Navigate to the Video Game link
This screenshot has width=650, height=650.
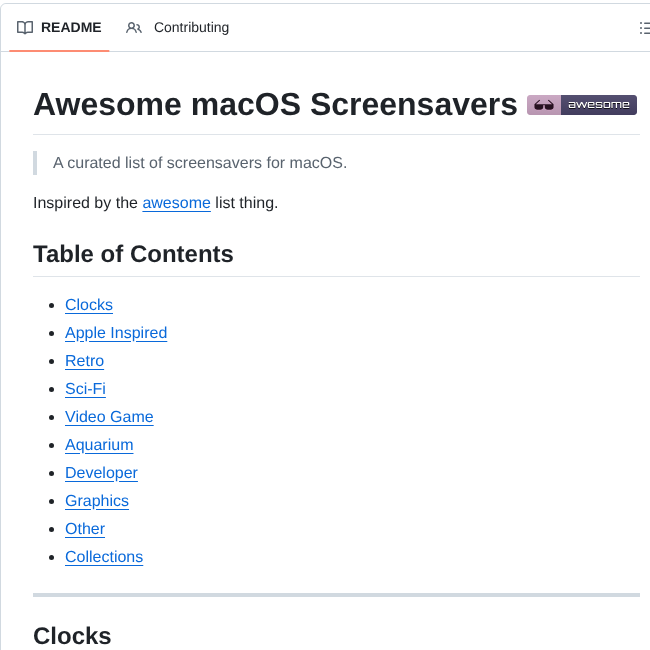109,417
